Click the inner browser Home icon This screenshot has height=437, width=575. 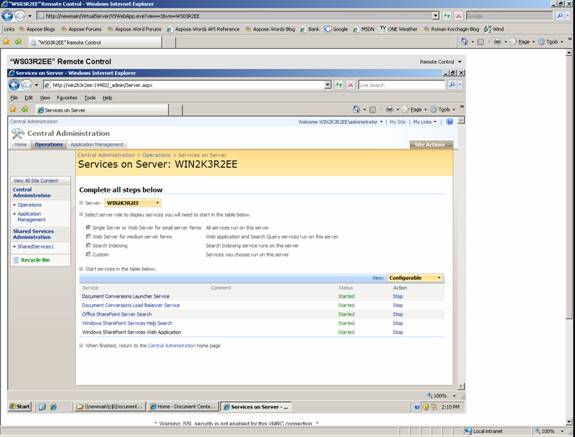pyautogui.click(x=356, y=109)
